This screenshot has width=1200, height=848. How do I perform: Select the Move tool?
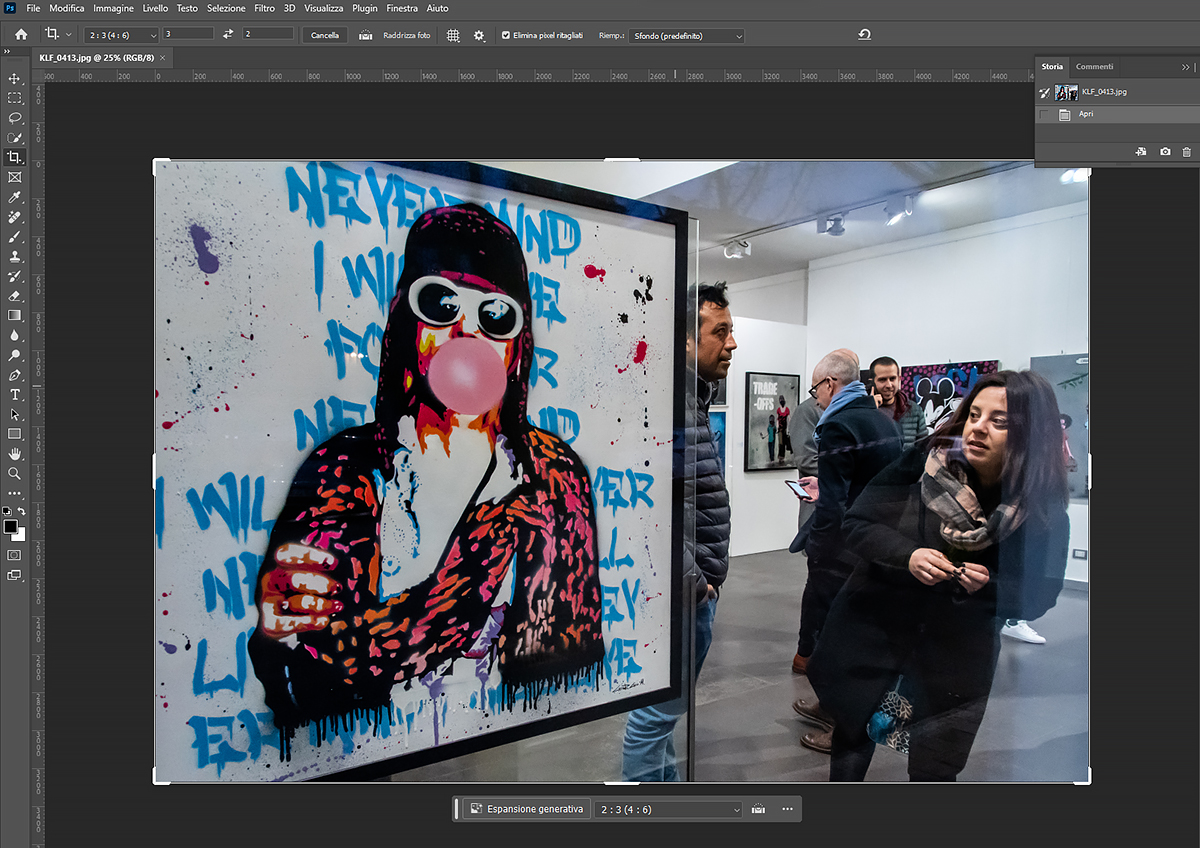[14, 78]
